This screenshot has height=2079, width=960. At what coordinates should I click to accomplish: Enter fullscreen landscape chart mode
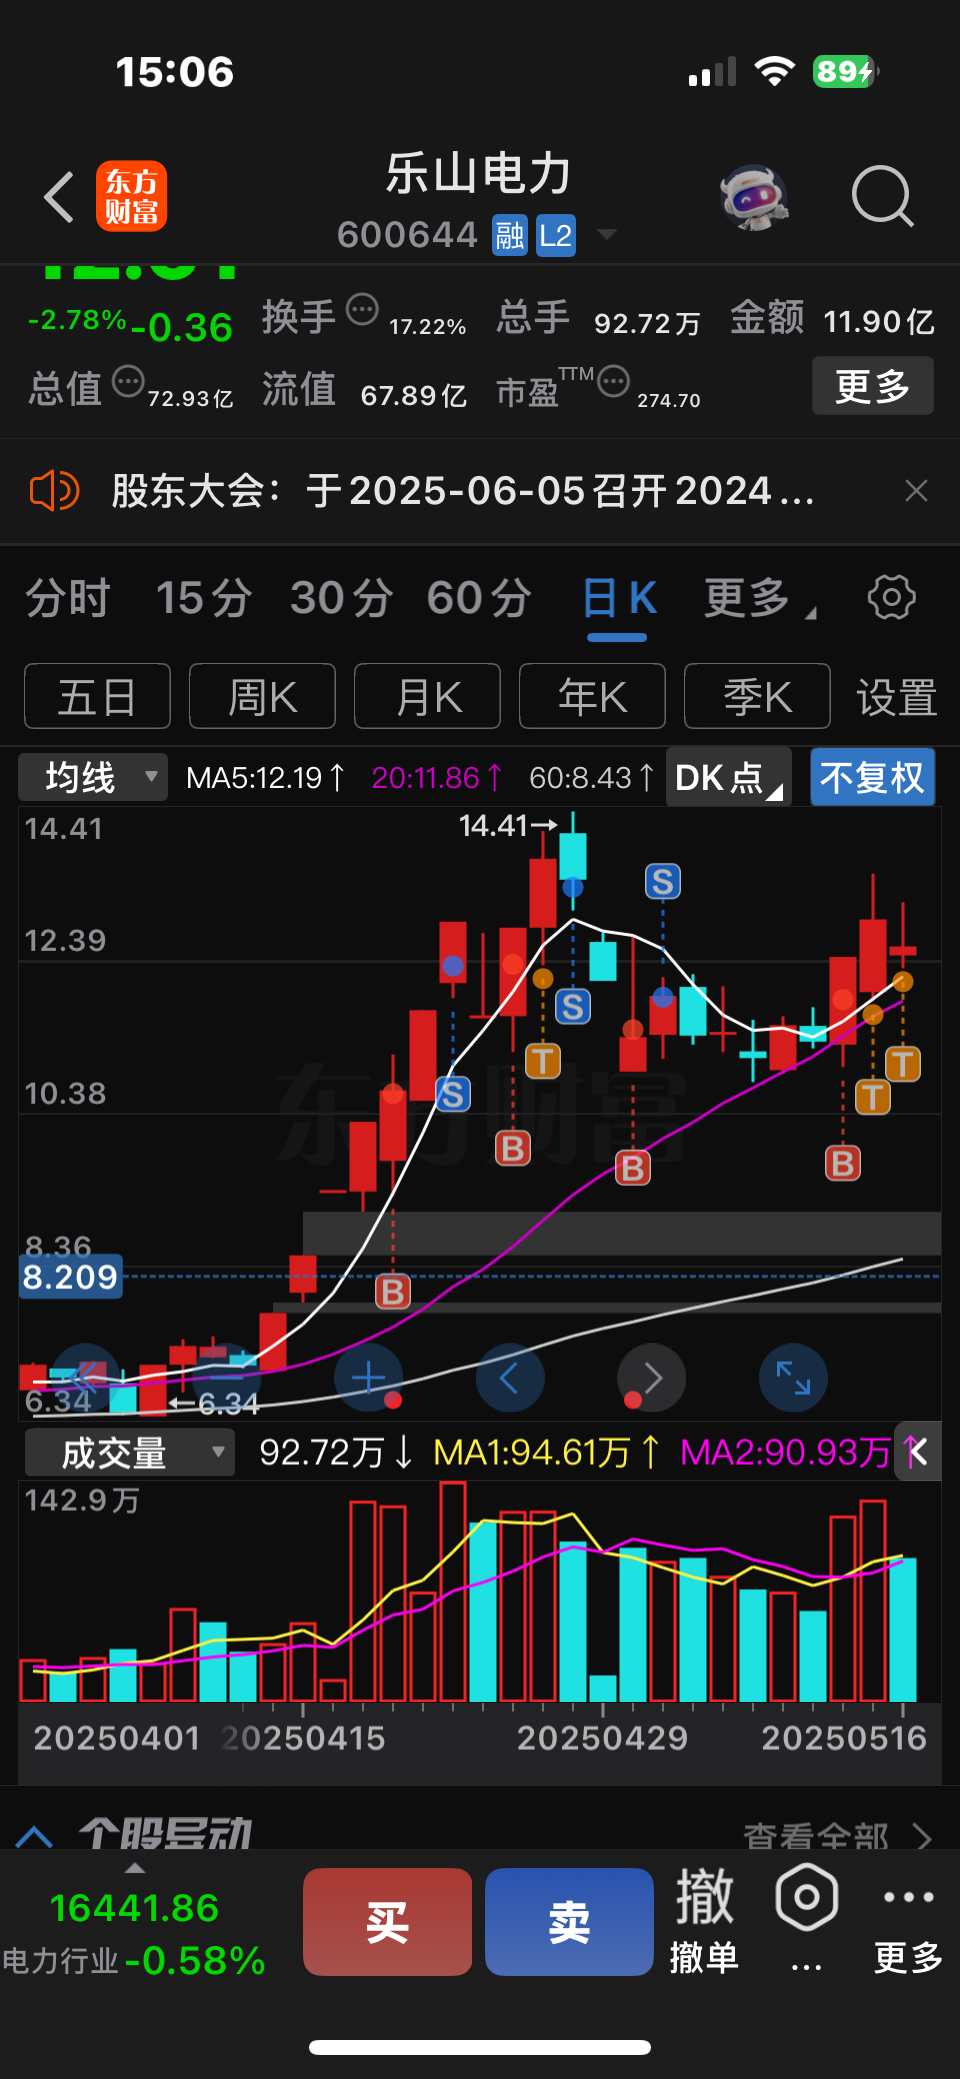pyautogui.click(x=793, y=1377)
